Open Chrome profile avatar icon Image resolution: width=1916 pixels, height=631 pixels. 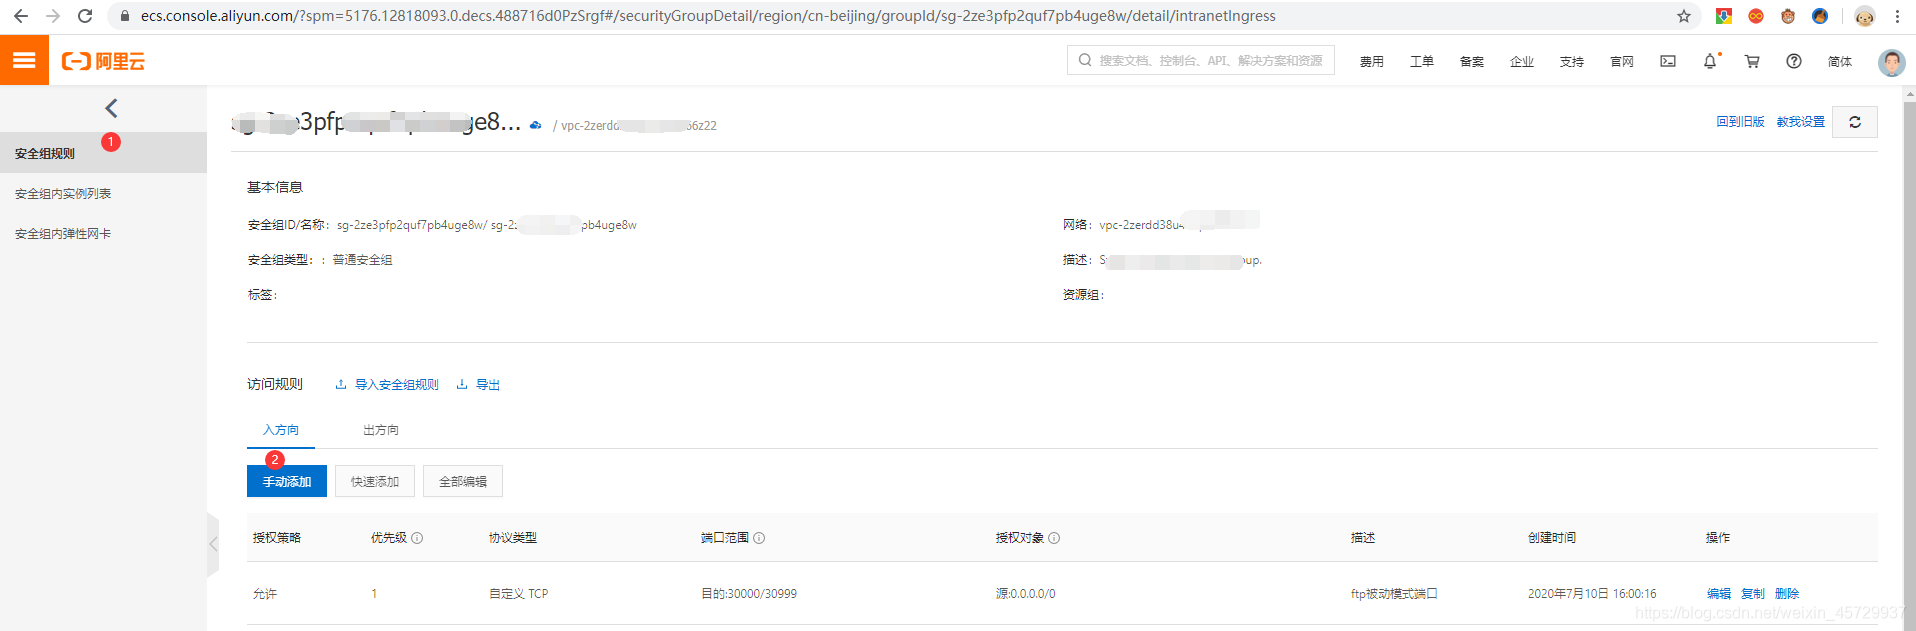[x=1864, y=16]
